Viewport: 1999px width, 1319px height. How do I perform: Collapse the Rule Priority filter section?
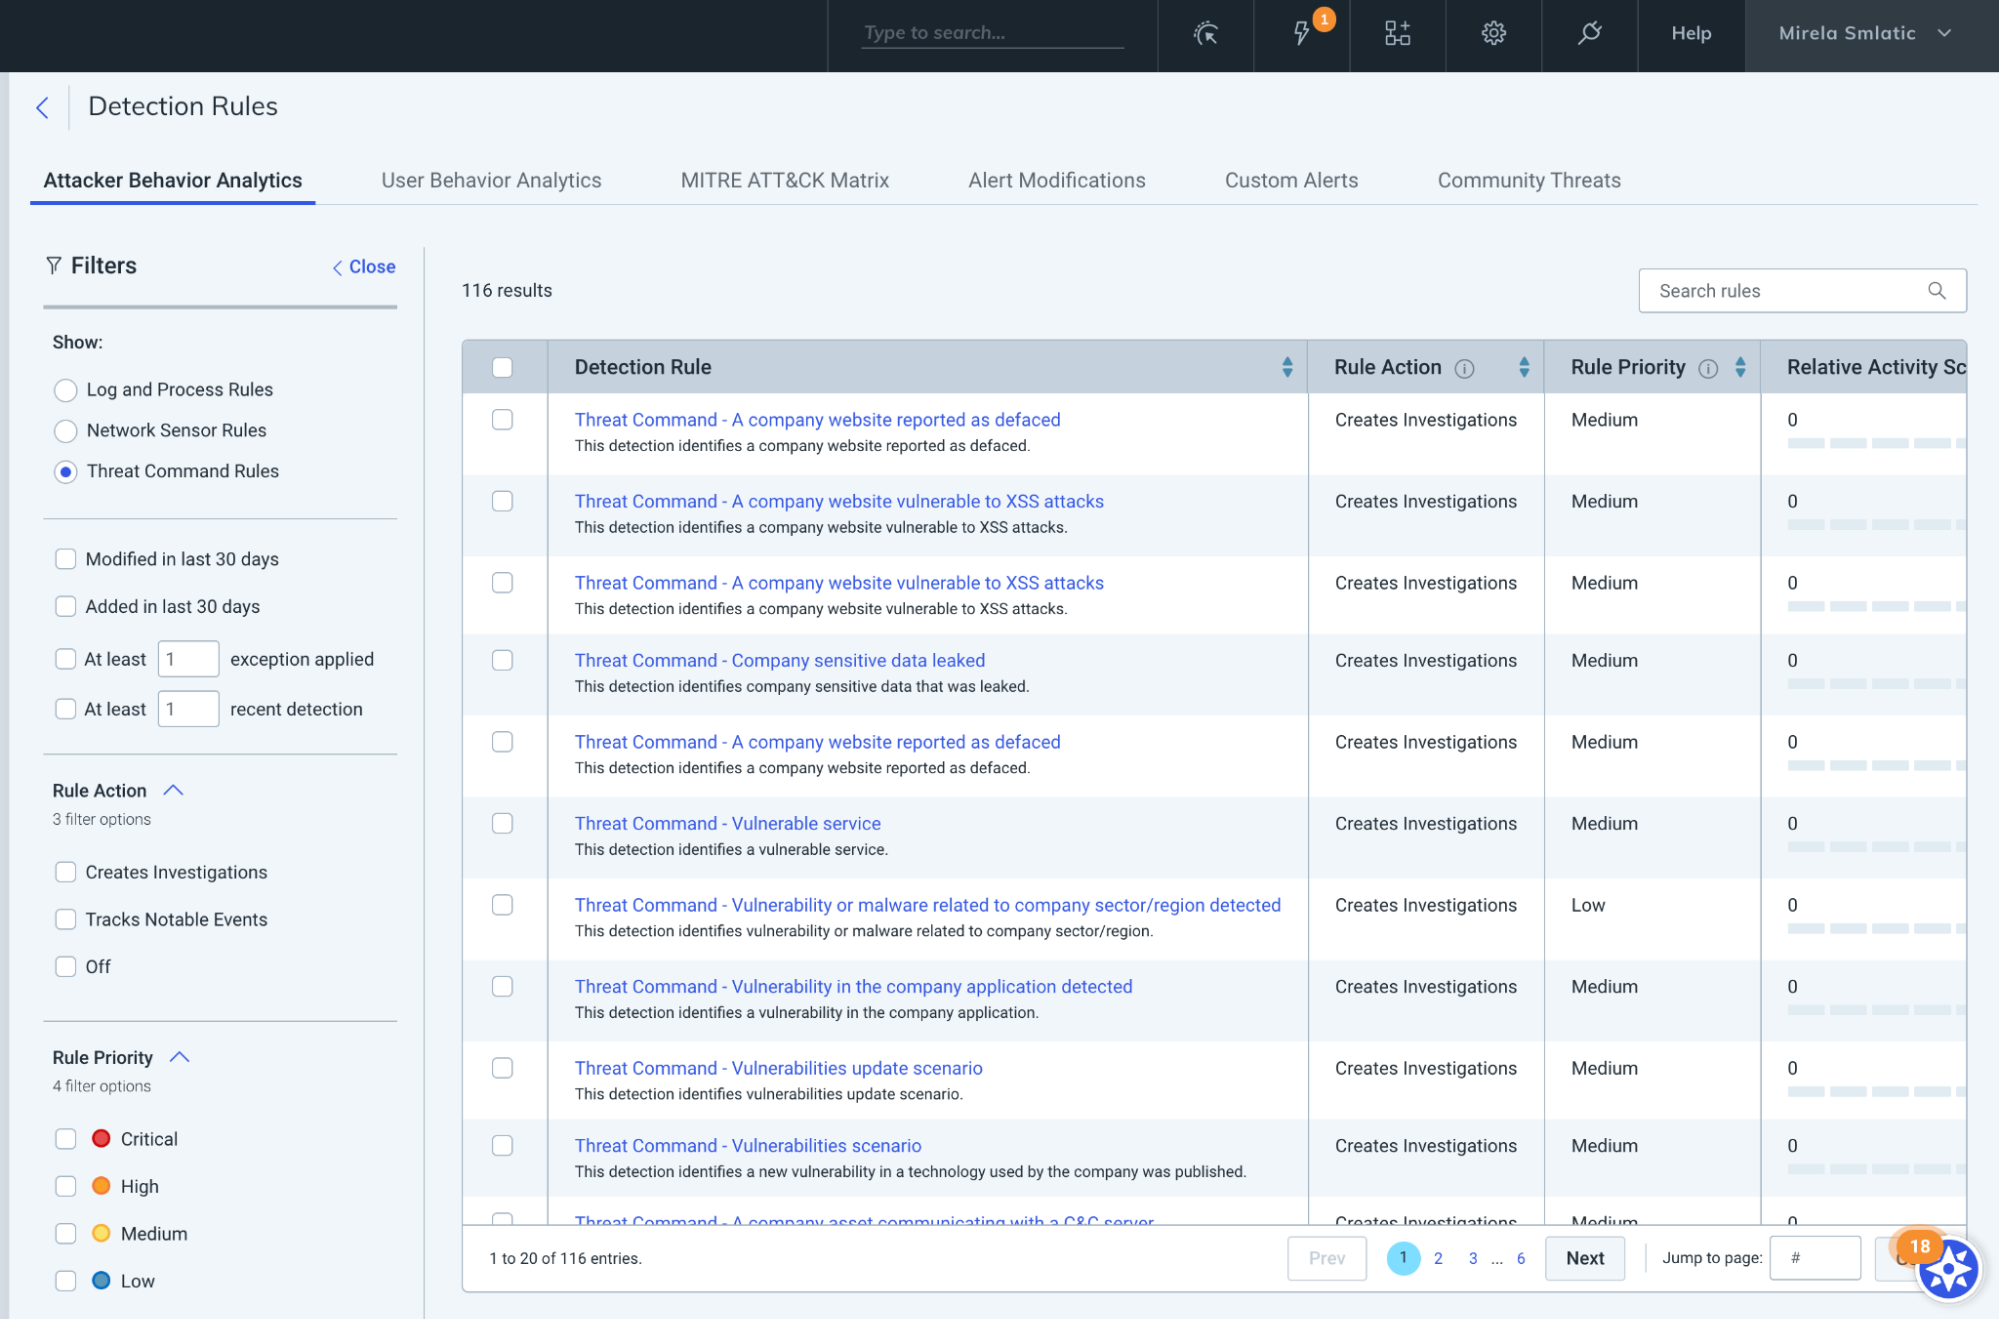180,1057
